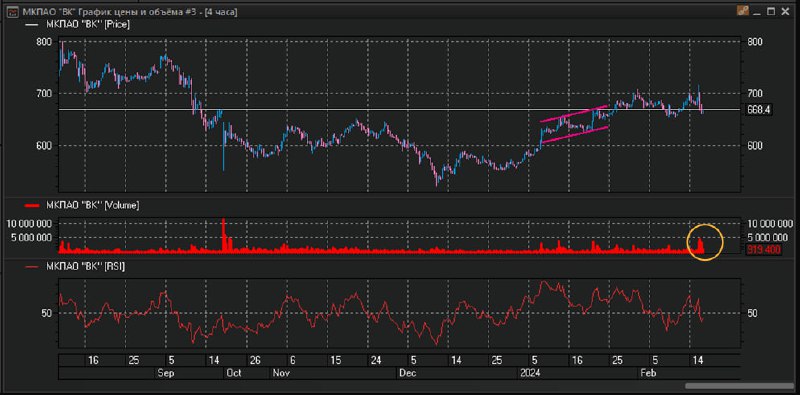
Task: Select the lower pink channel trend line
Action: (574, 135)
